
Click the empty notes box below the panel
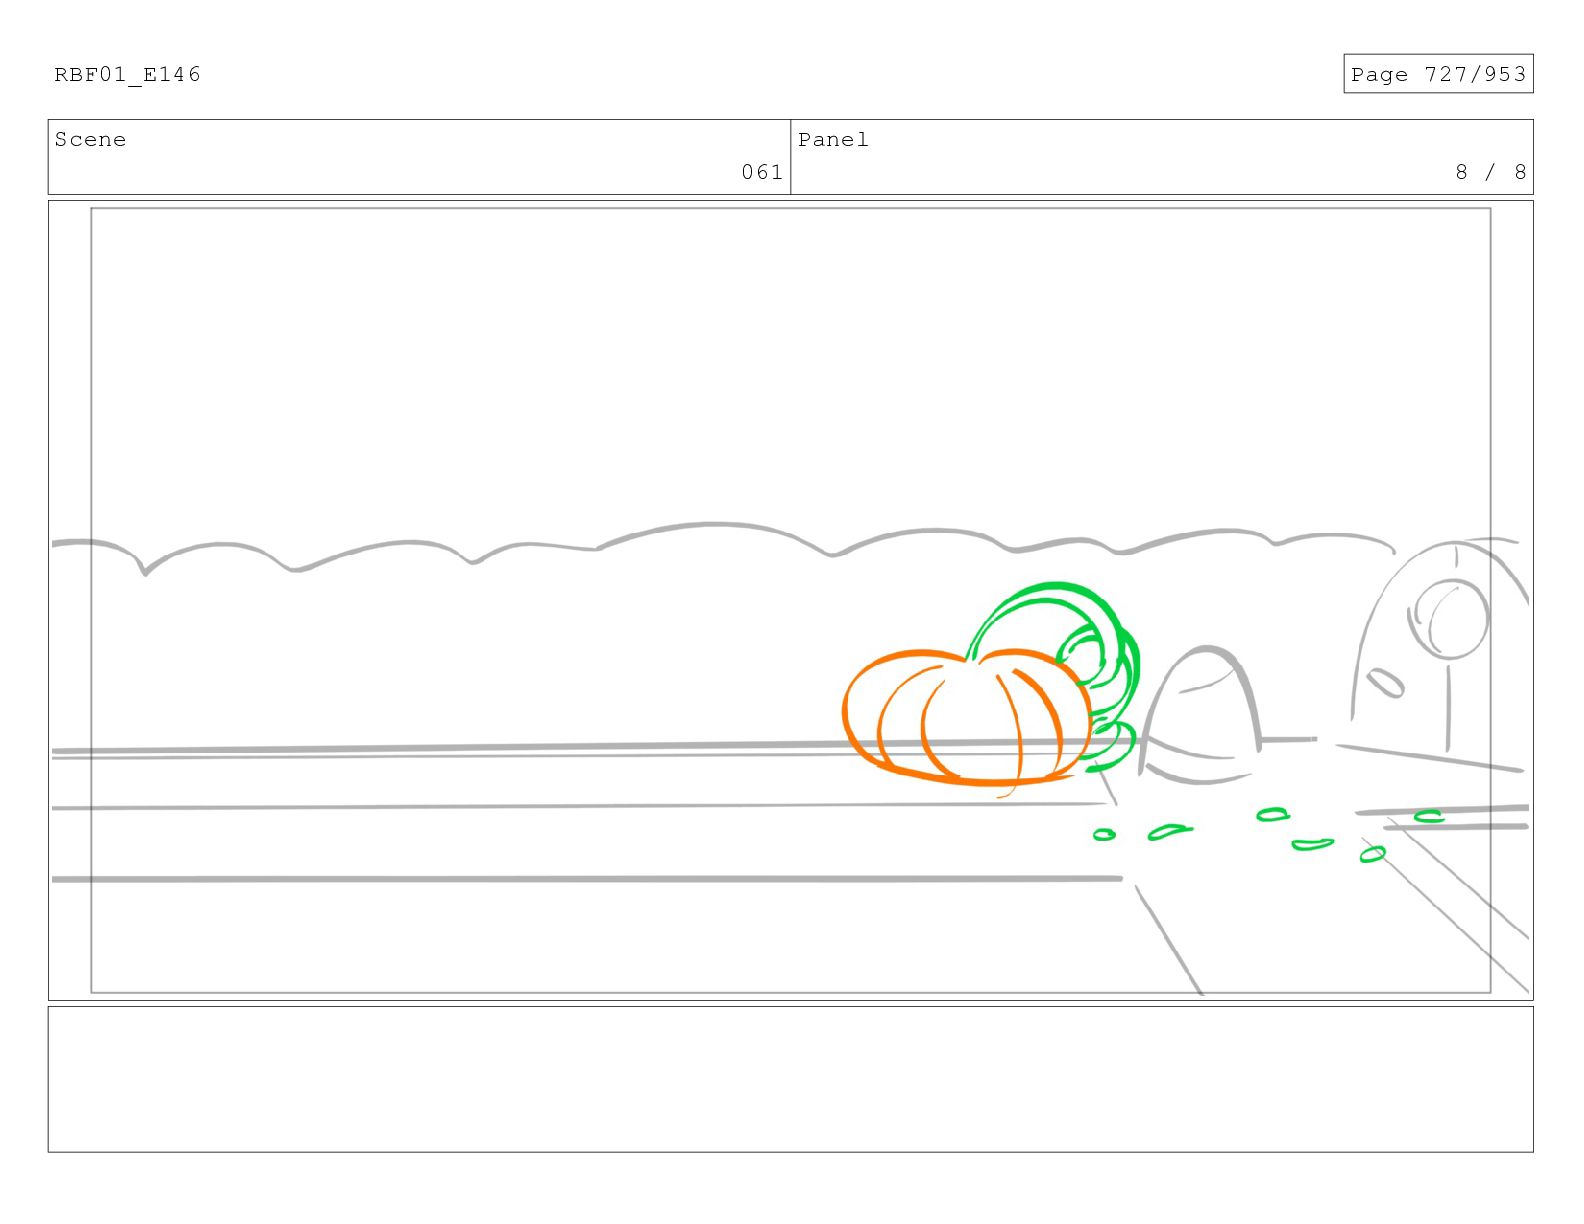coord(790,1079)
